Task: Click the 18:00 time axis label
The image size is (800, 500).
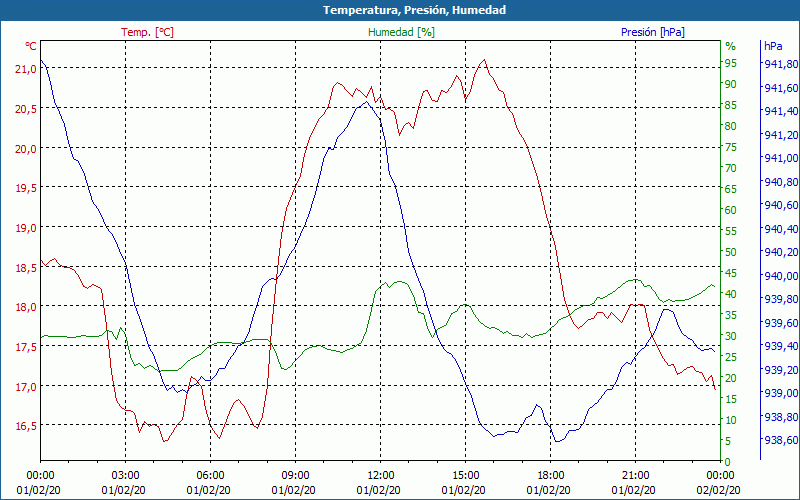Action: click(x=550, y=477)
